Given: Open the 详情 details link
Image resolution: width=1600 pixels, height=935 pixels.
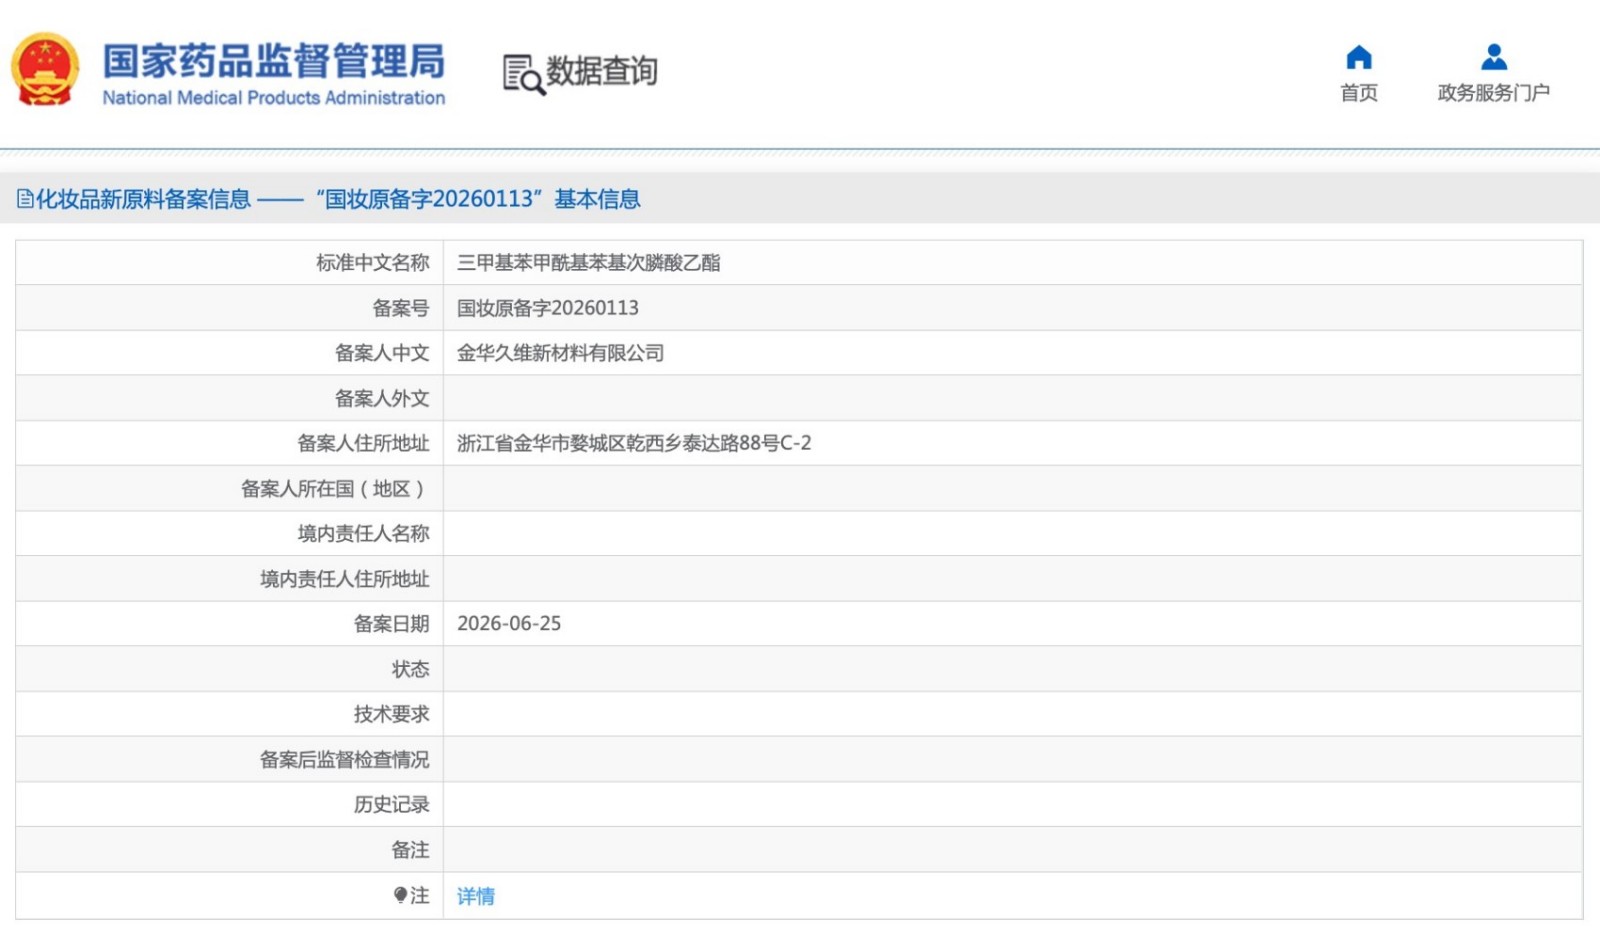Looking at the screenshot, I should click(476, 896).
